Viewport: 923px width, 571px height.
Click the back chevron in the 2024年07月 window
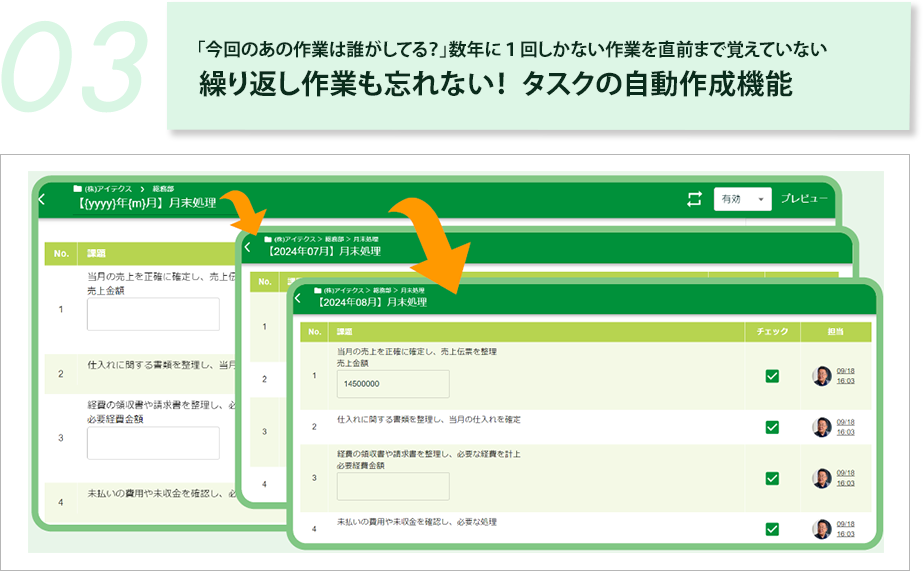click(247, 247)
